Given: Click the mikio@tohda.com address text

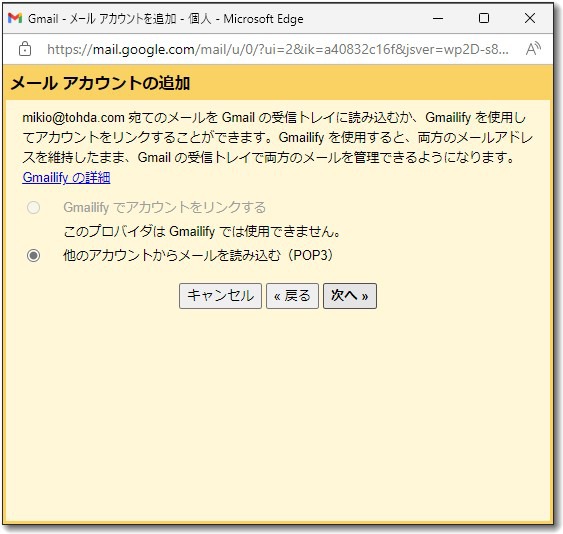Looking at the screenshot, I should coord(73,117).
